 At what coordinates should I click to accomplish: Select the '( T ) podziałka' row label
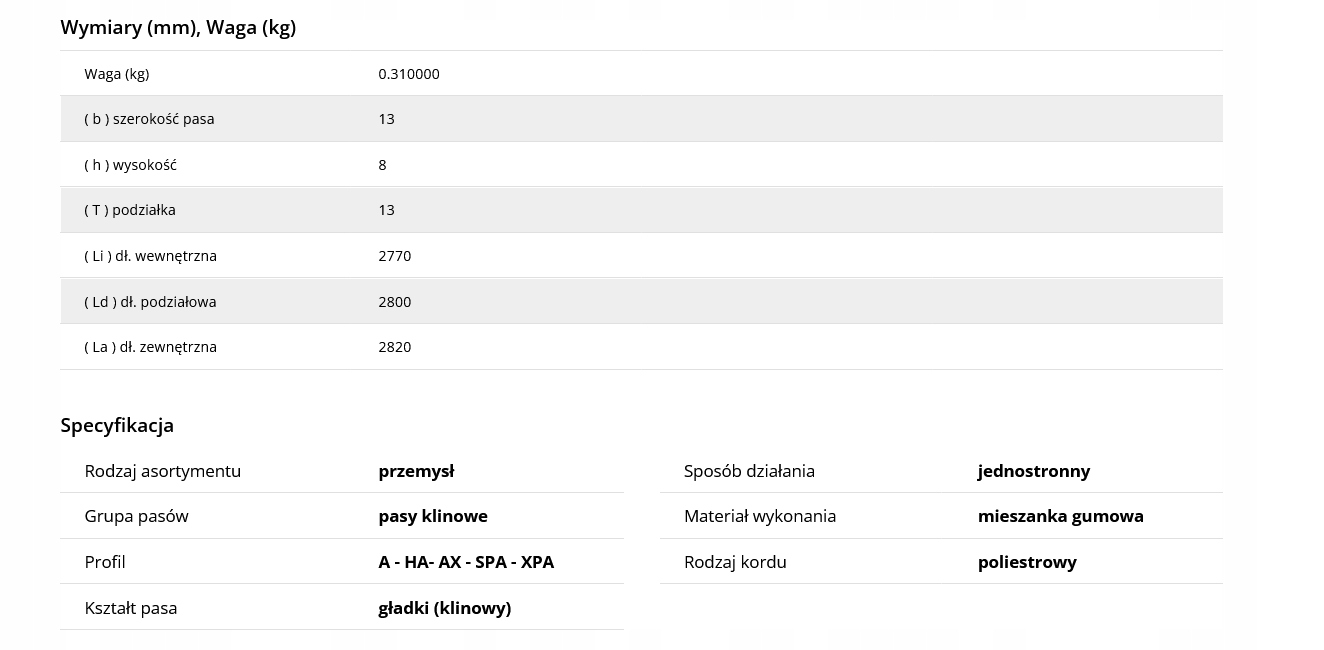pyautogui.click(x=130, y=210)
